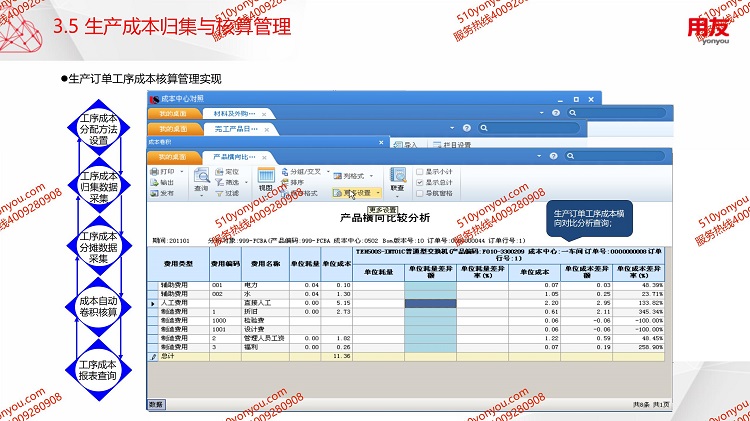Enable the 显示小计 checkbox
The width and height of the screenshot is (750, 421).
click(x=421, y=172)
